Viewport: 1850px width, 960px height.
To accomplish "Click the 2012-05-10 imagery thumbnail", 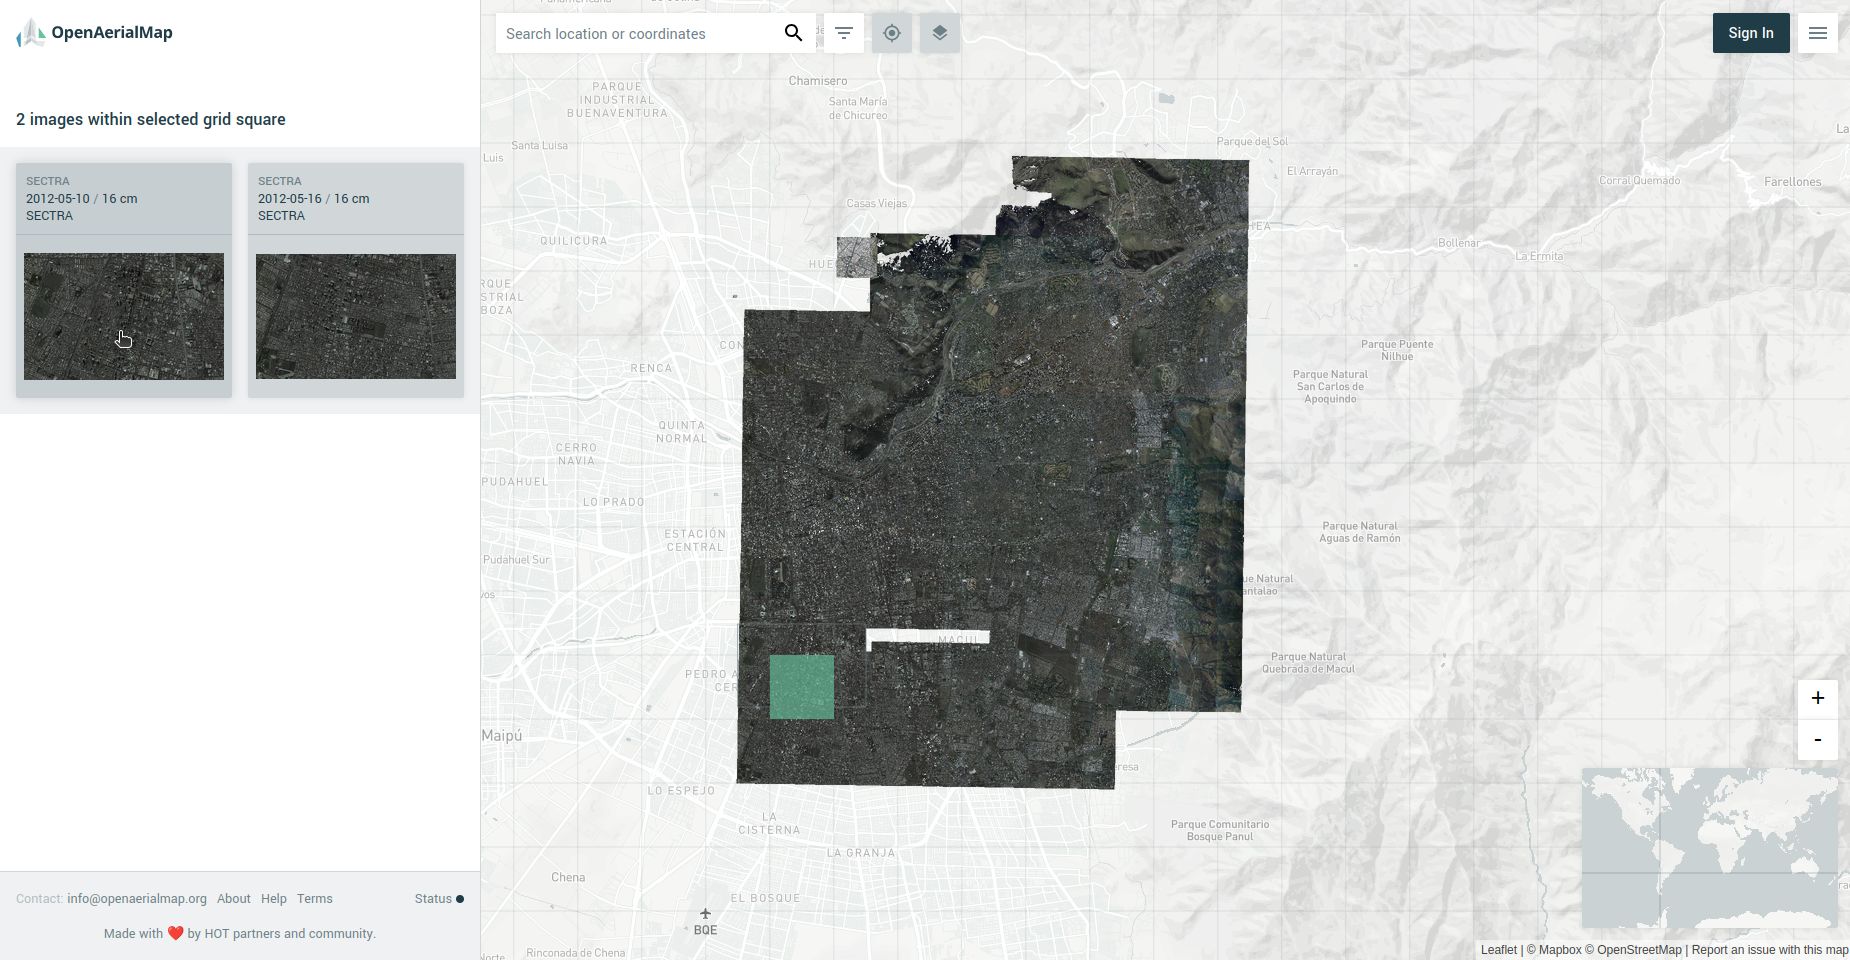I will [123, 316].
